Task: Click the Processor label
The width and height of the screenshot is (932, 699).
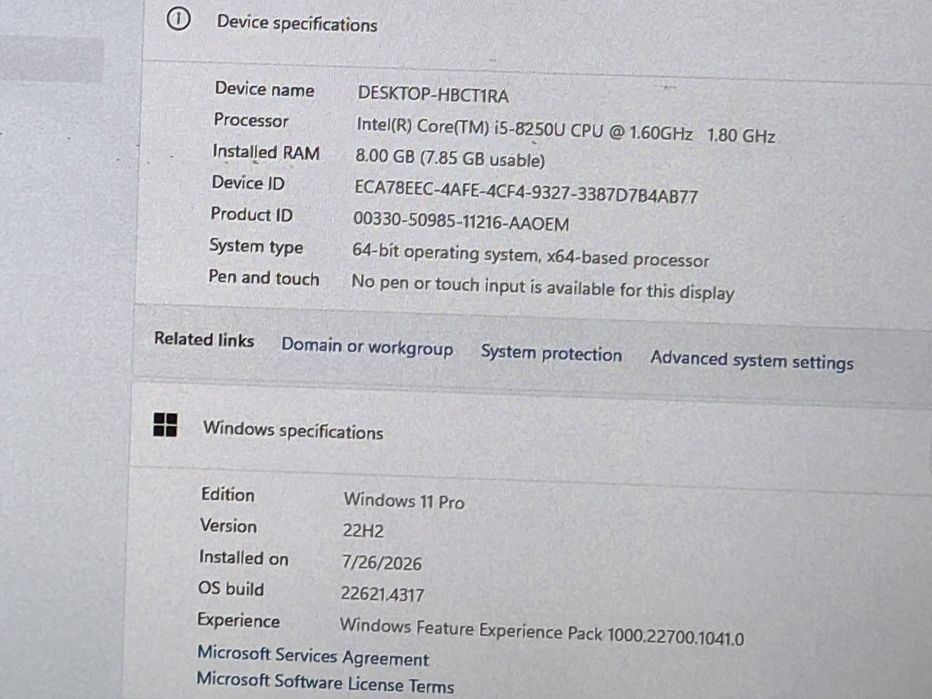Action: click(251, 121)
